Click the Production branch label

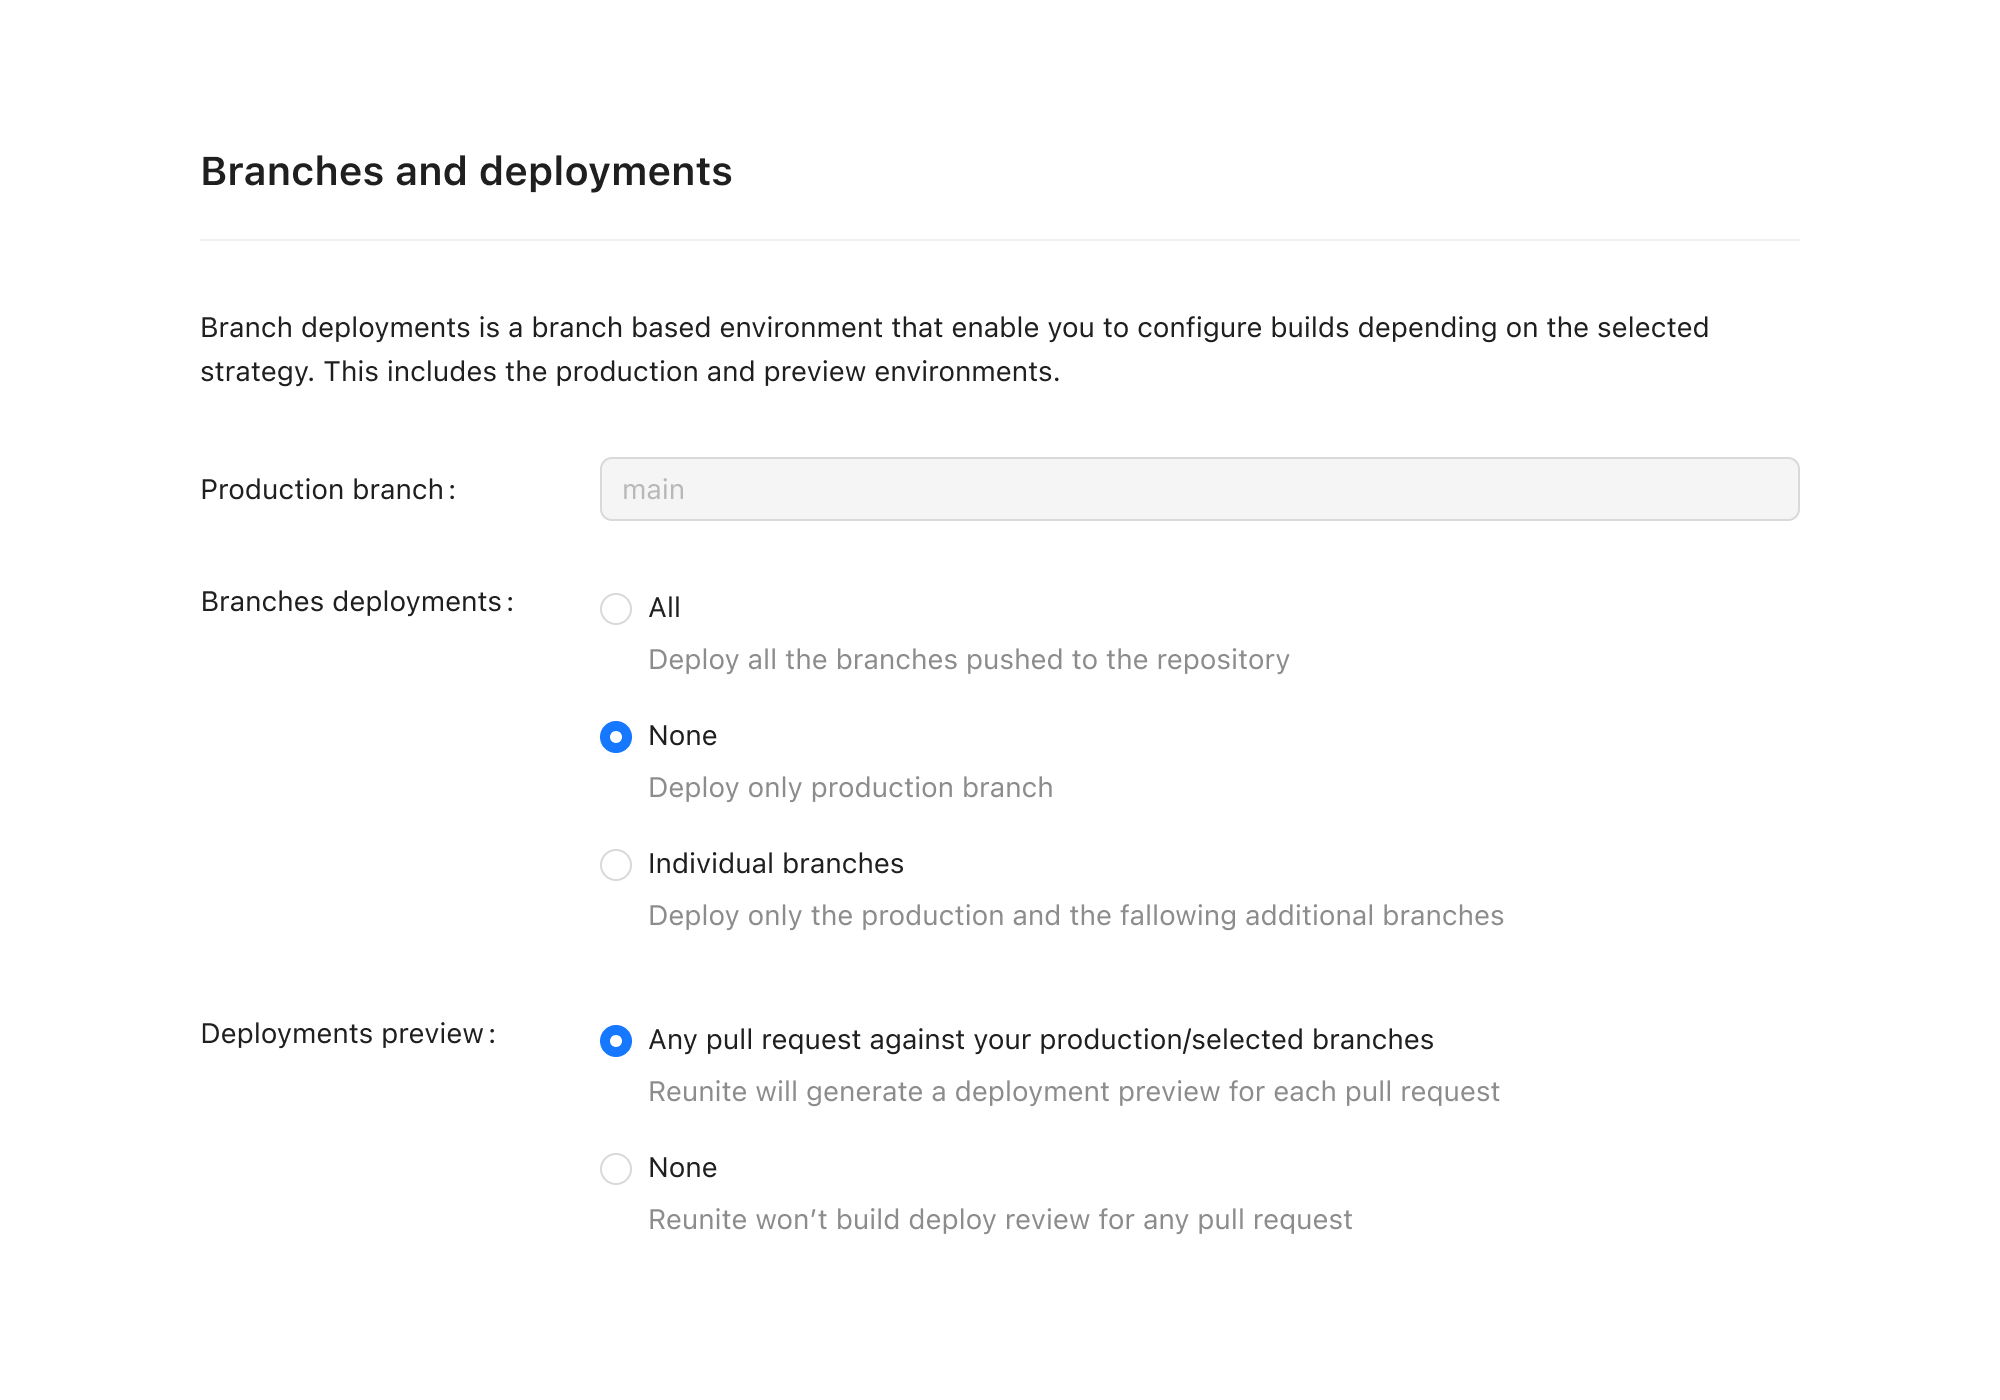[328, 489]
